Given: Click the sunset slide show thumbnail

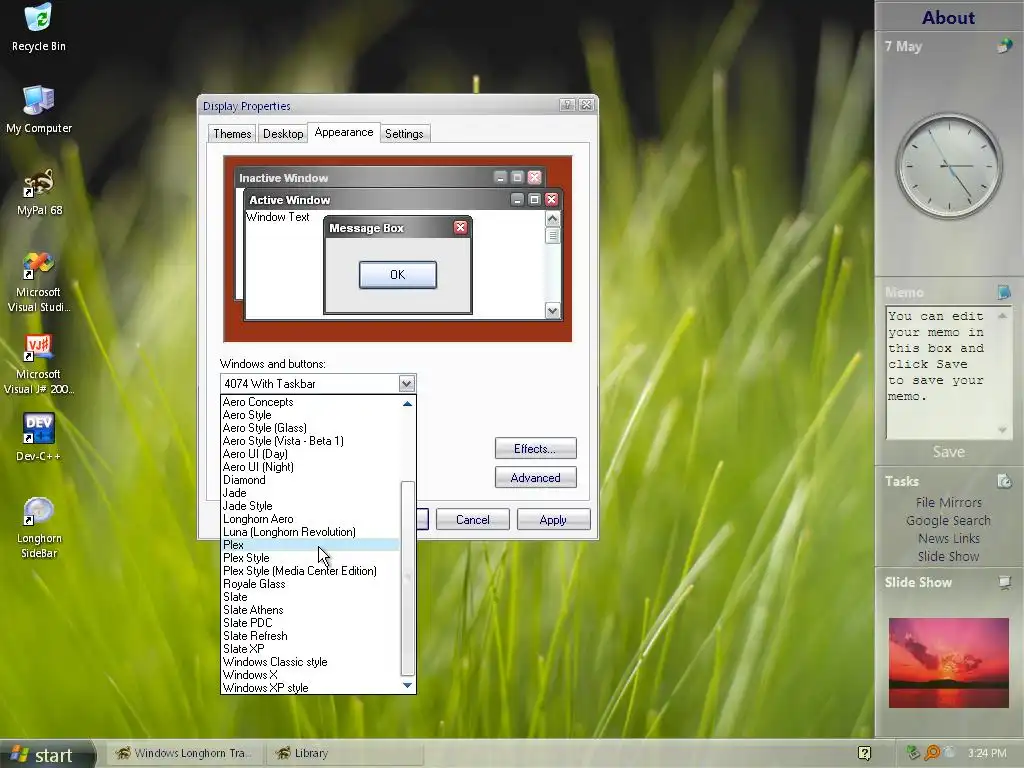Looking at the screenshot, I should coord(949,663).
